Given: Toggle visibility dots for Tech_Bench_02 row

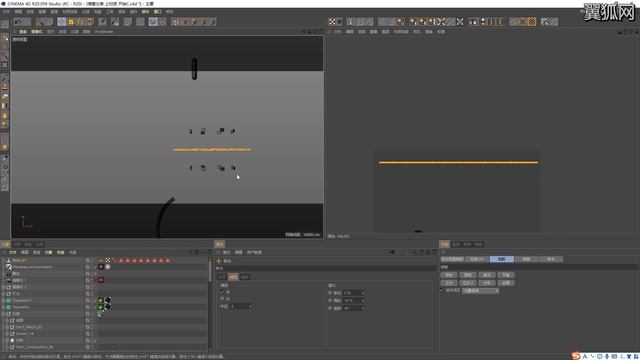Looking at the screenshot, I should click(x=92, y=327).
